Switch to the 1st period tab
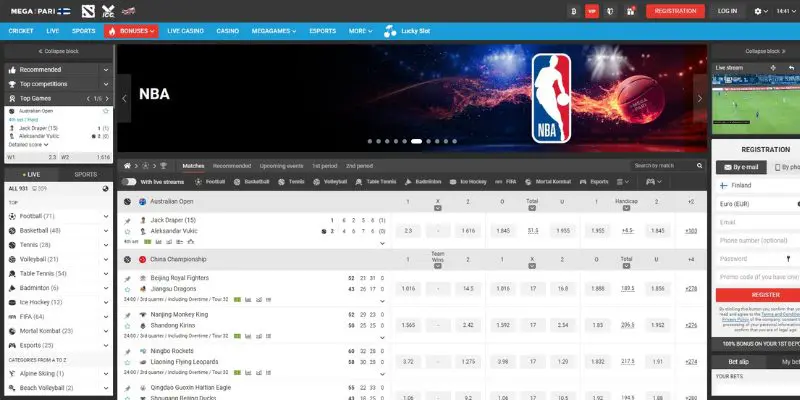Screen dimensions: 800x400 324,166
